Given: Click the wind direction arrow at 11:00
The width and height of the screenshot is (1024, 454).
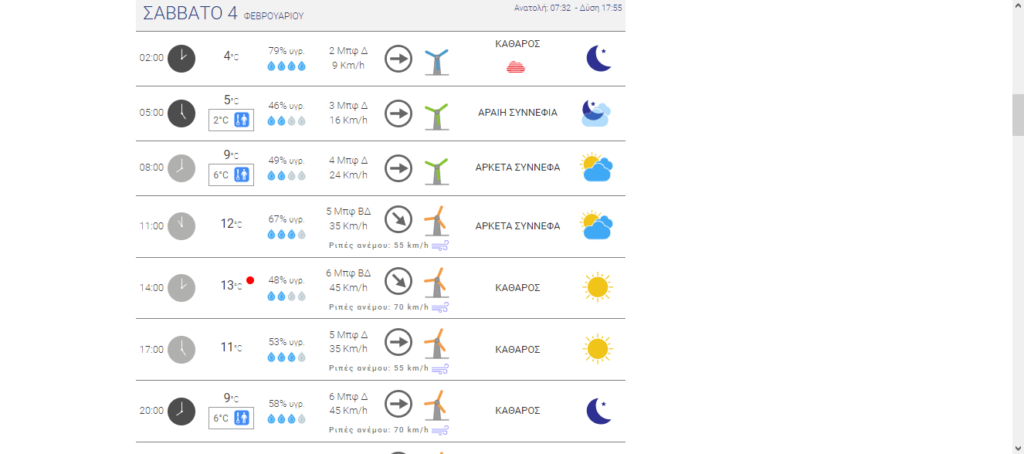Looking at the screenshot, I should click(398, 219).
